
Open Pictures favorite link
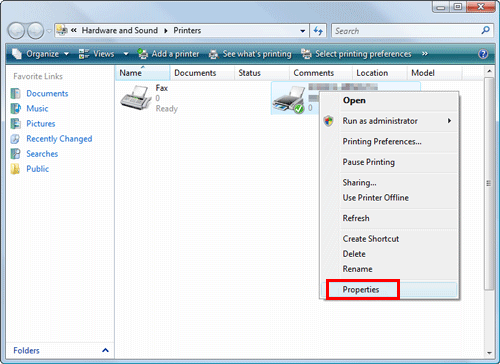click(41, 124)
